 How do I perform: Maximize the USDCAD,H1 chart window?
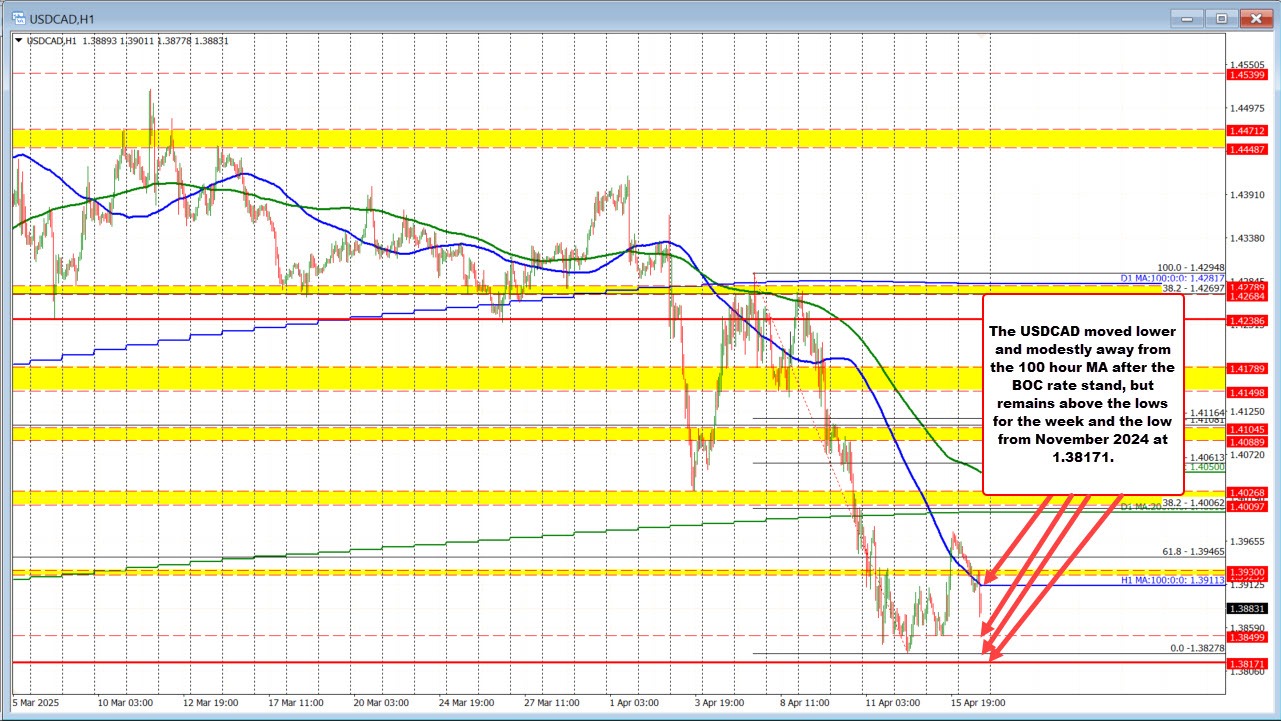coord(1221,17)
